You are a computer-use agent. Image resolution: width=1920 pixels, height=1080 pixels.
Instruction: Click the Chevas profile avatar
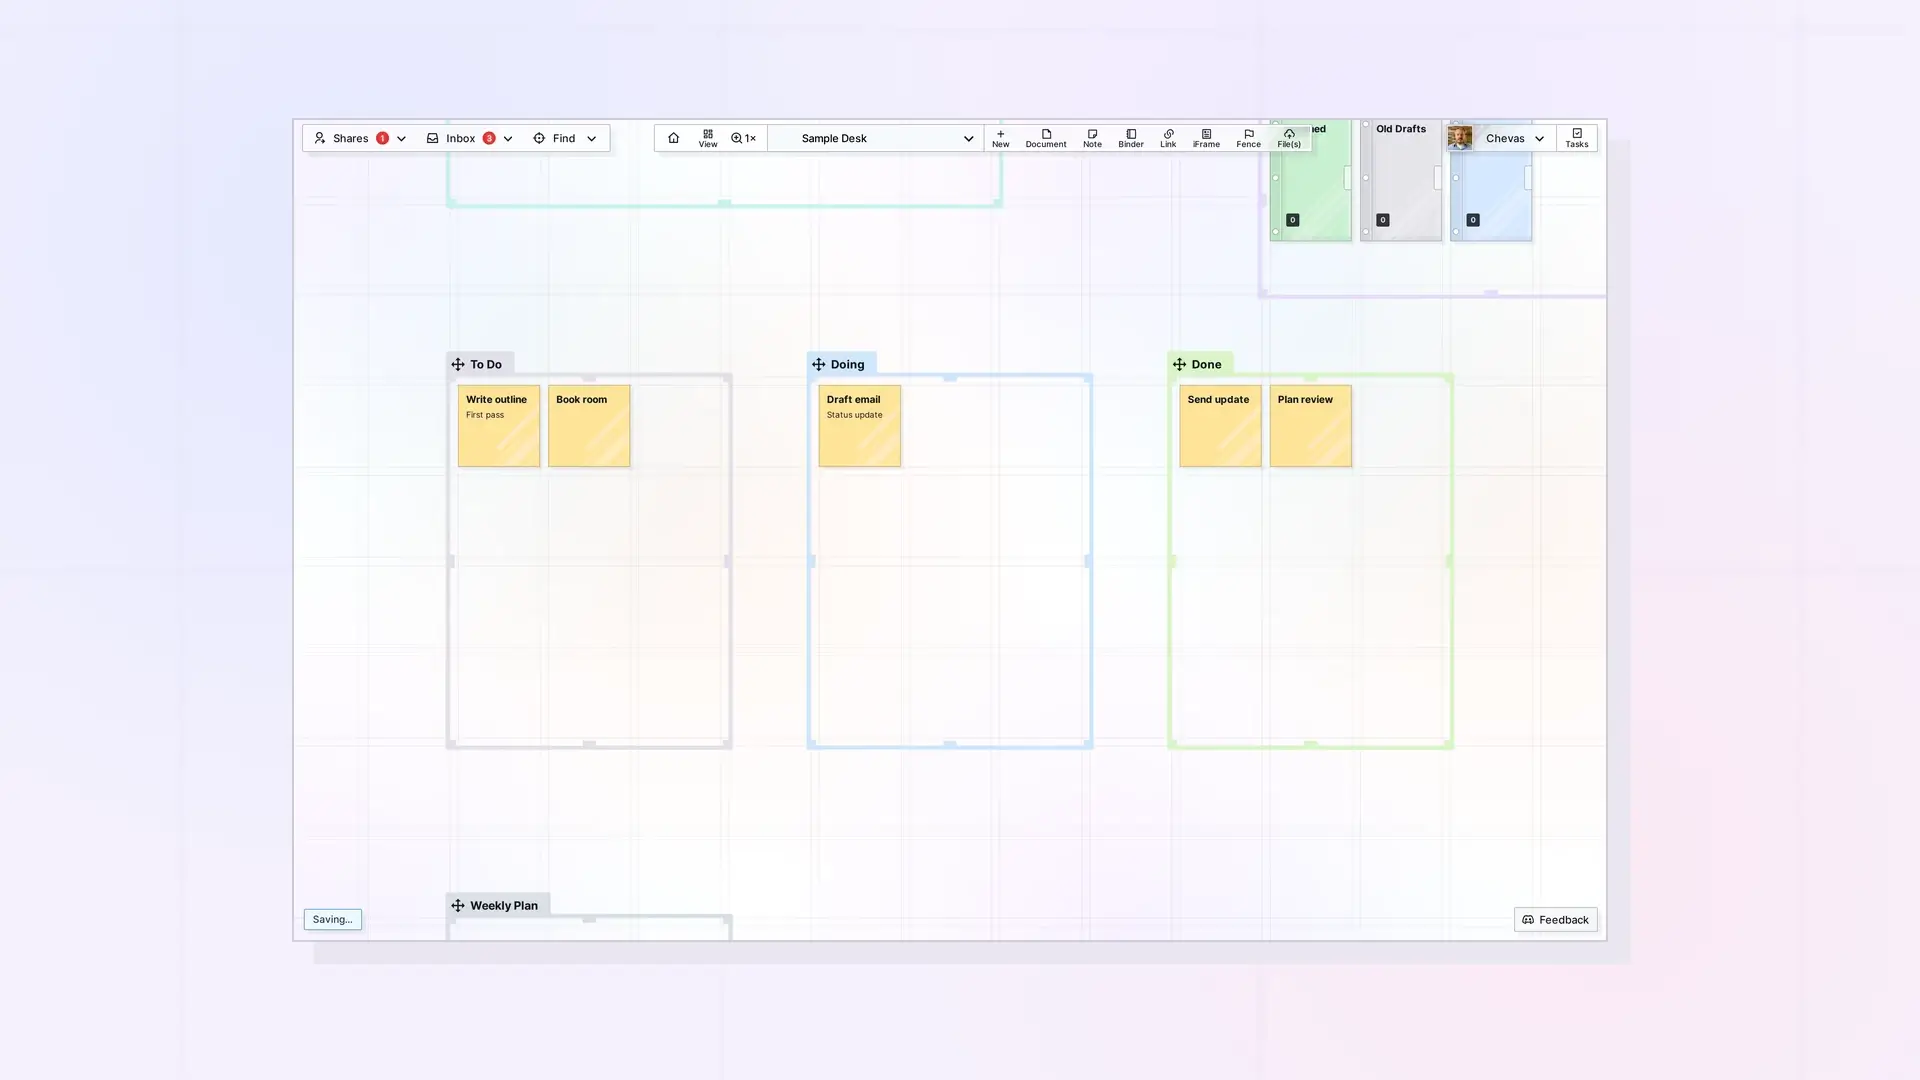point(1460,138)
